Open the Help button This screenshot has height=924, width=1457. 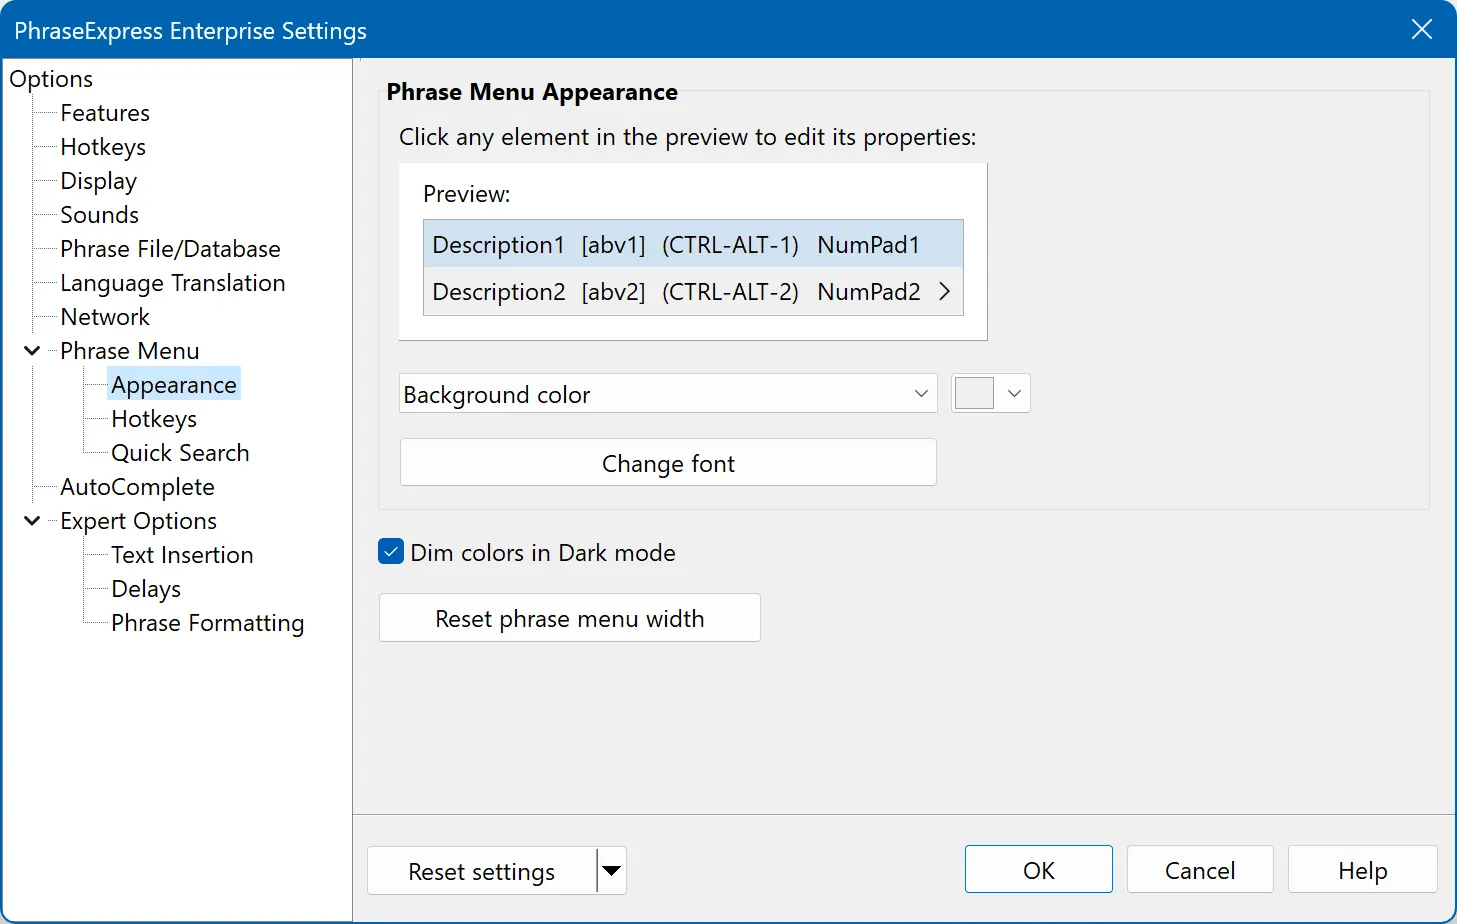click(1362, 869)
